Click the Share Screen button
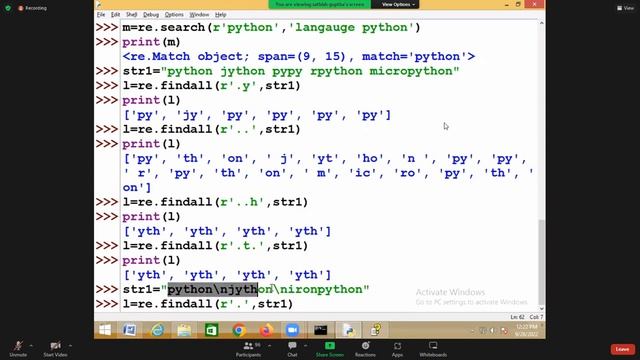The height and width of the screenshot is (360, 640). (330, 349)
